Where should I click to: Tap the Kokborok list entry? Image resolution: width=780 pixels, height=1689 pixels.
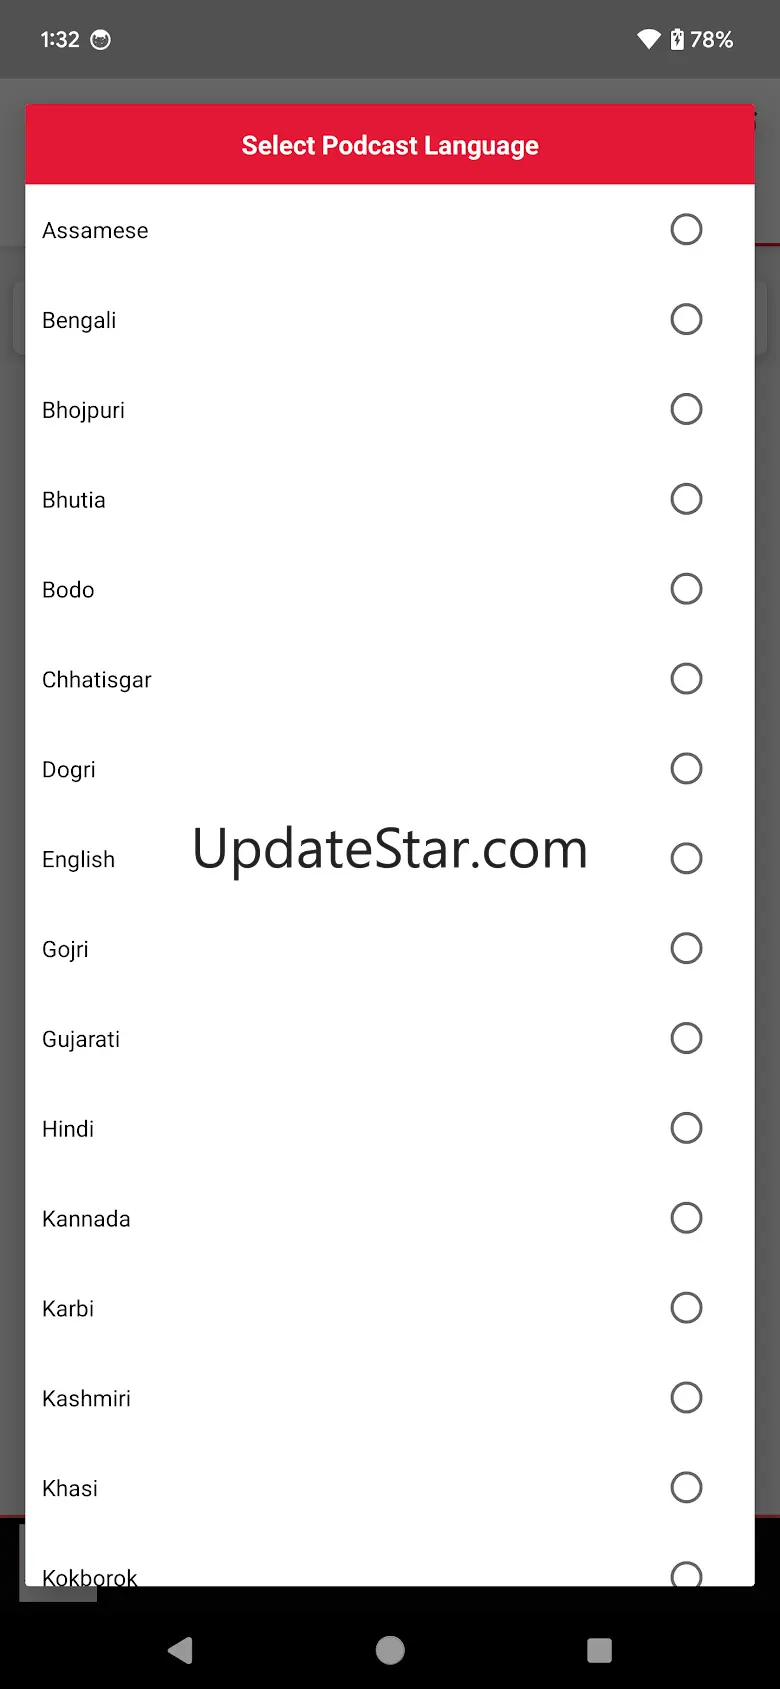(90, 1575)
